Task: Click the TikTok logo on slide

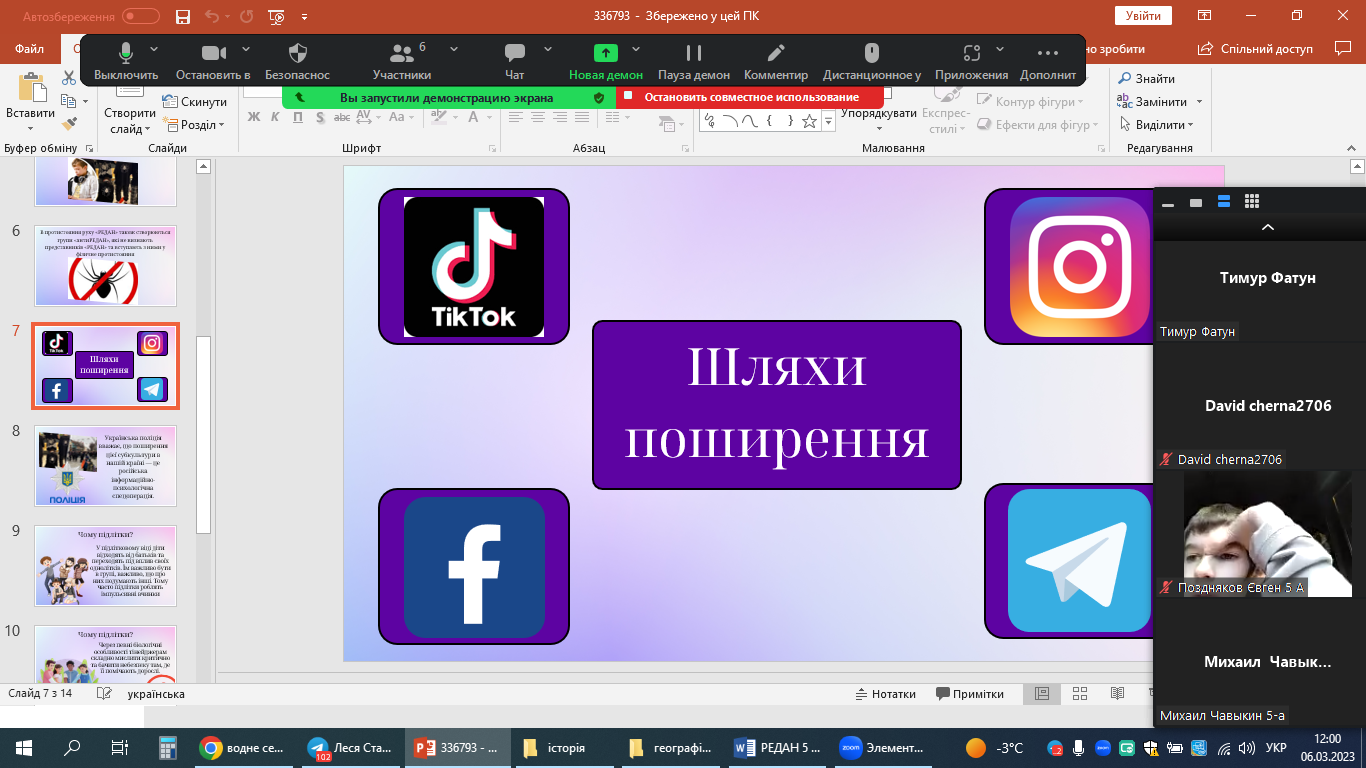Action: [474, 266]
